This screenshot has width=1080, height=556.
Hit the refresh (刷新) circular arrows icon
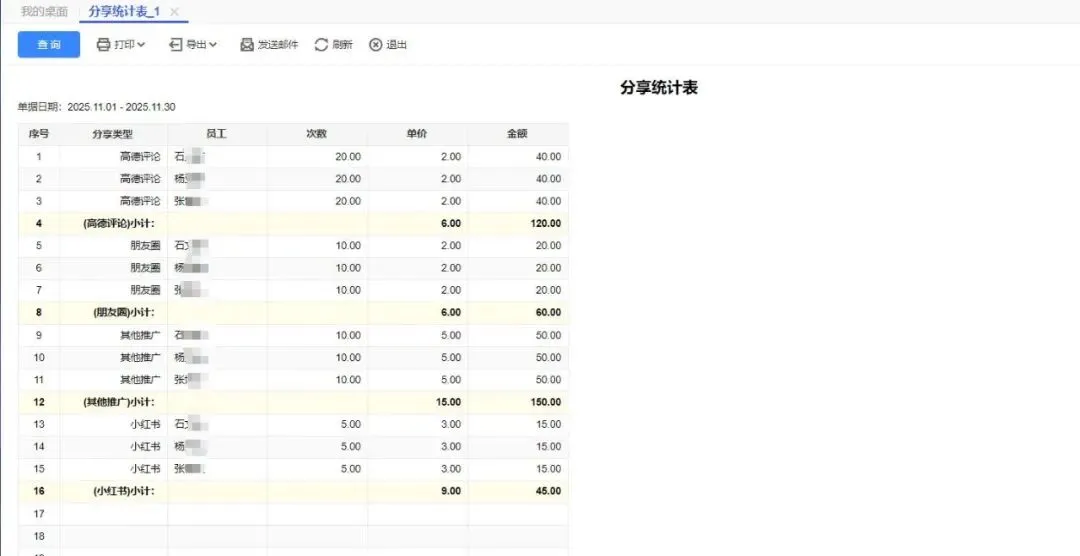pyautogui.click(x=321, y=45)
